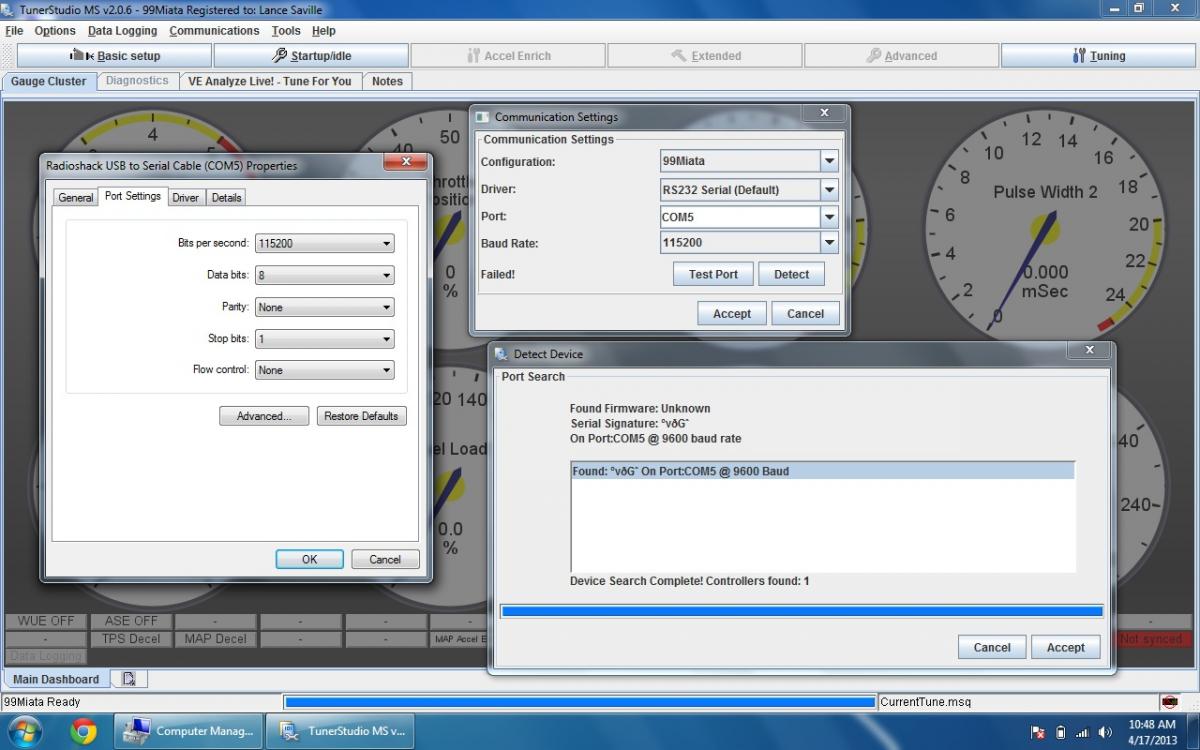Open Computer Management from the taskbar

(x=189, y=731)
